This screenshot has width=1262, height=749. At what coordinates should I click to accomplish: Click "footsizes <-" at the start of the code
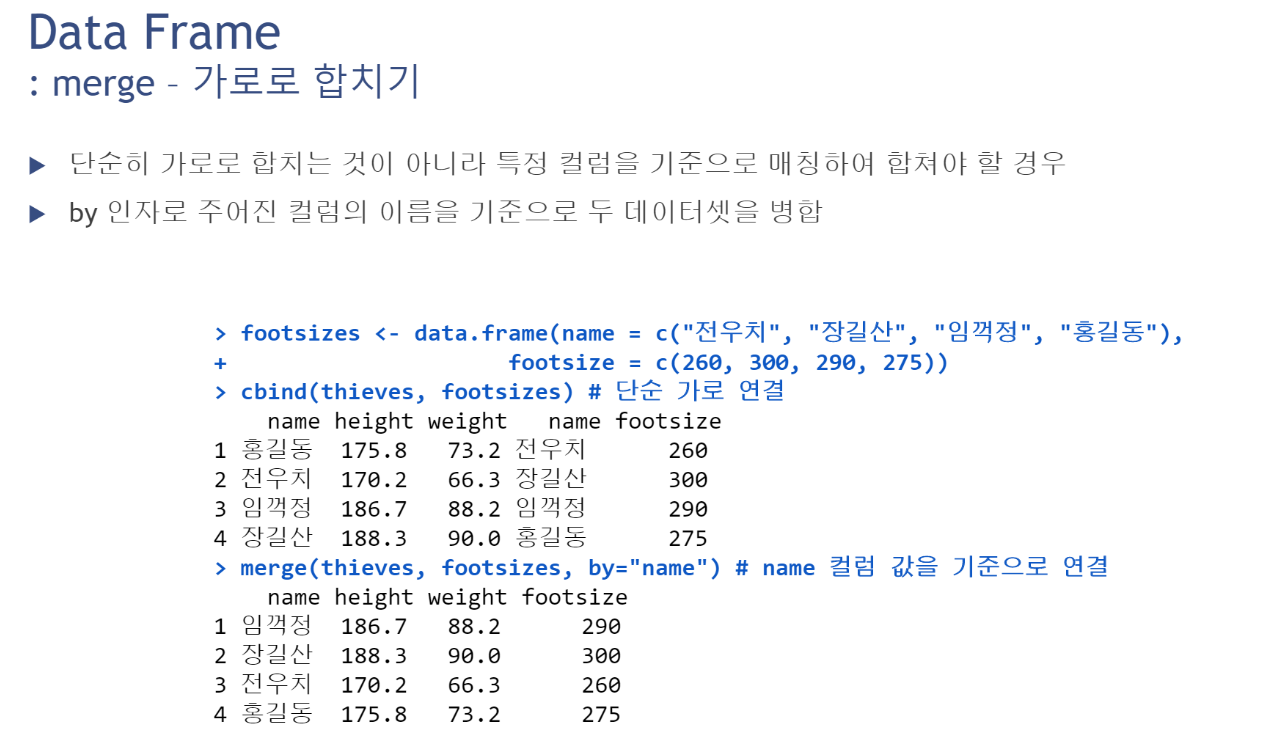[320, 333]
